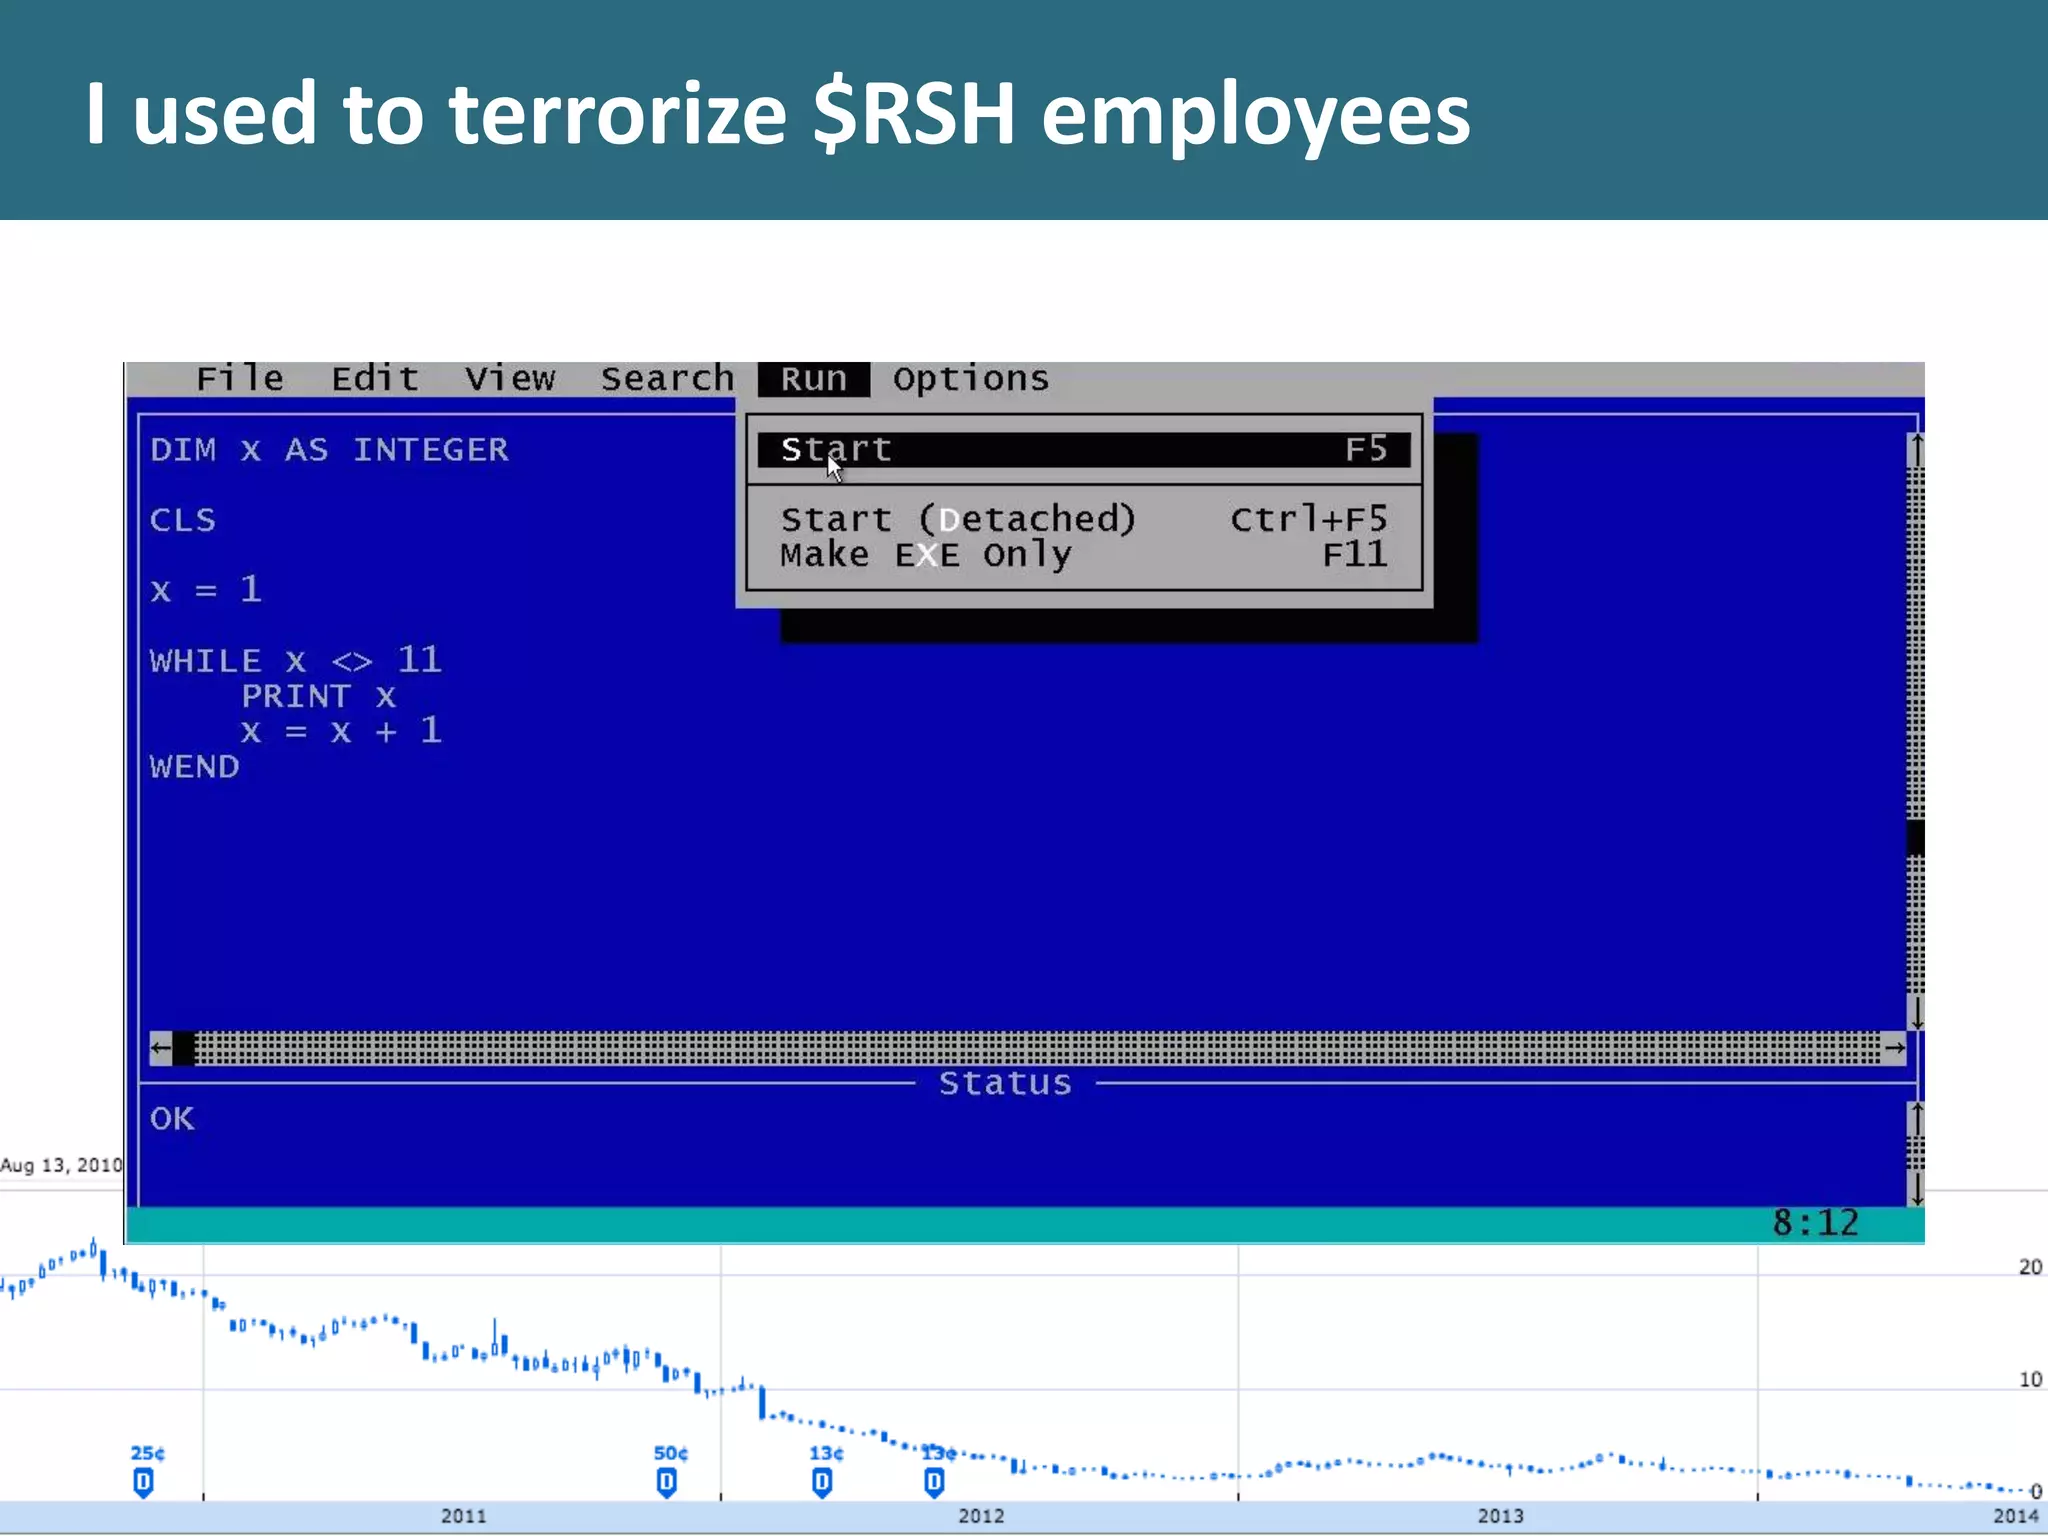
Task: Click the 25¢ dividend marker on chart
Action: tap(143, 1481)
